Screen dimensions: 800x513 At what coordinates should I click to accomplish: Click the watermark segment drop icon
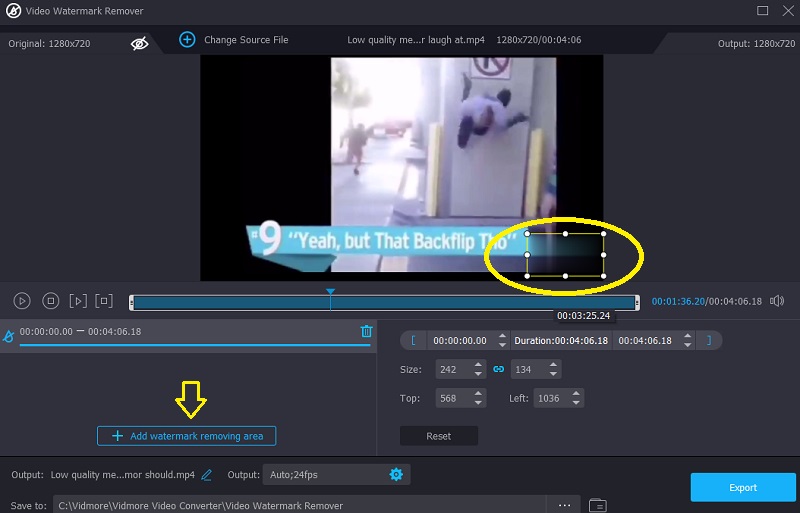pyautogui.click(x=8, y=336)
